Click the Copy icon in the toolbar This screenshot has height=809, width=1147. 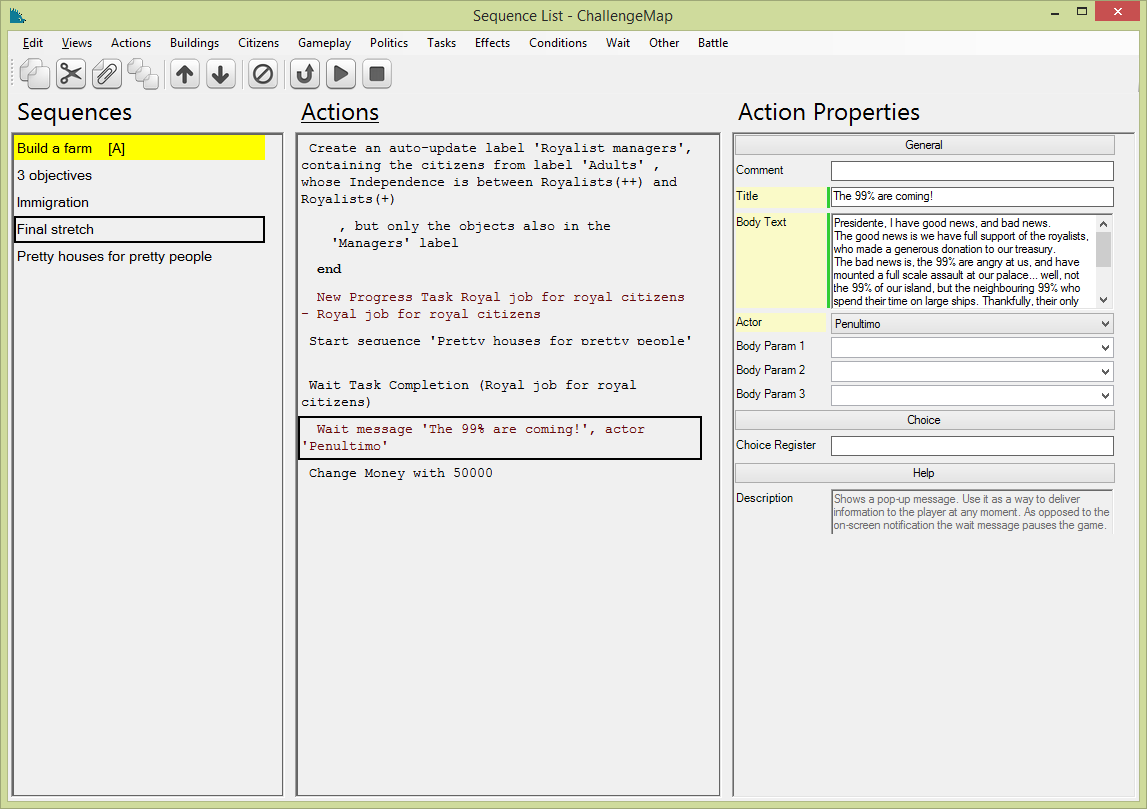click(x=34, y=74)
